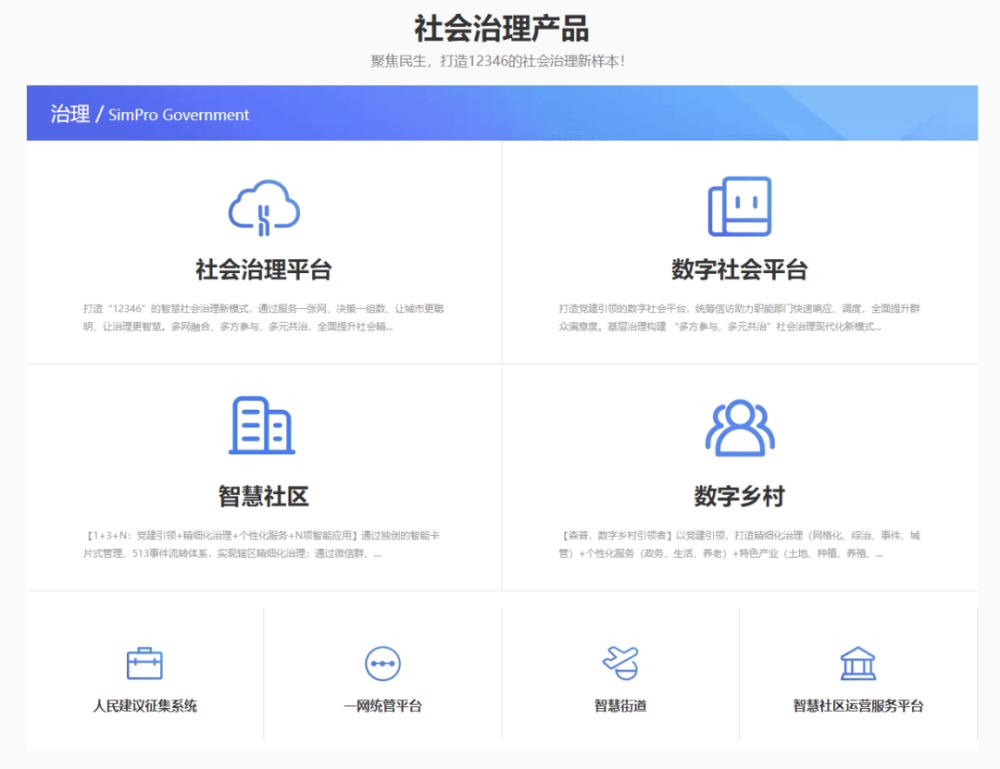
Task: Click the airplane icon above 智慧街道
Action: point(620,662)
